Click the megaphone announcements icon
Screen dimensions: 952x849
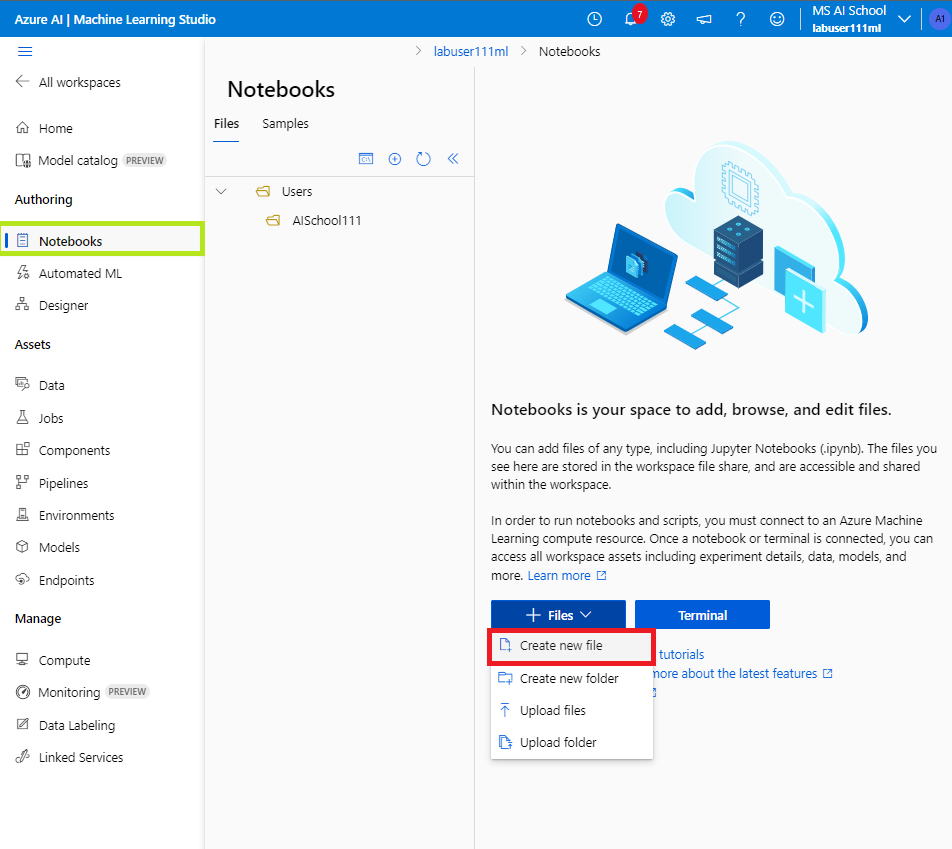(704, 19)
